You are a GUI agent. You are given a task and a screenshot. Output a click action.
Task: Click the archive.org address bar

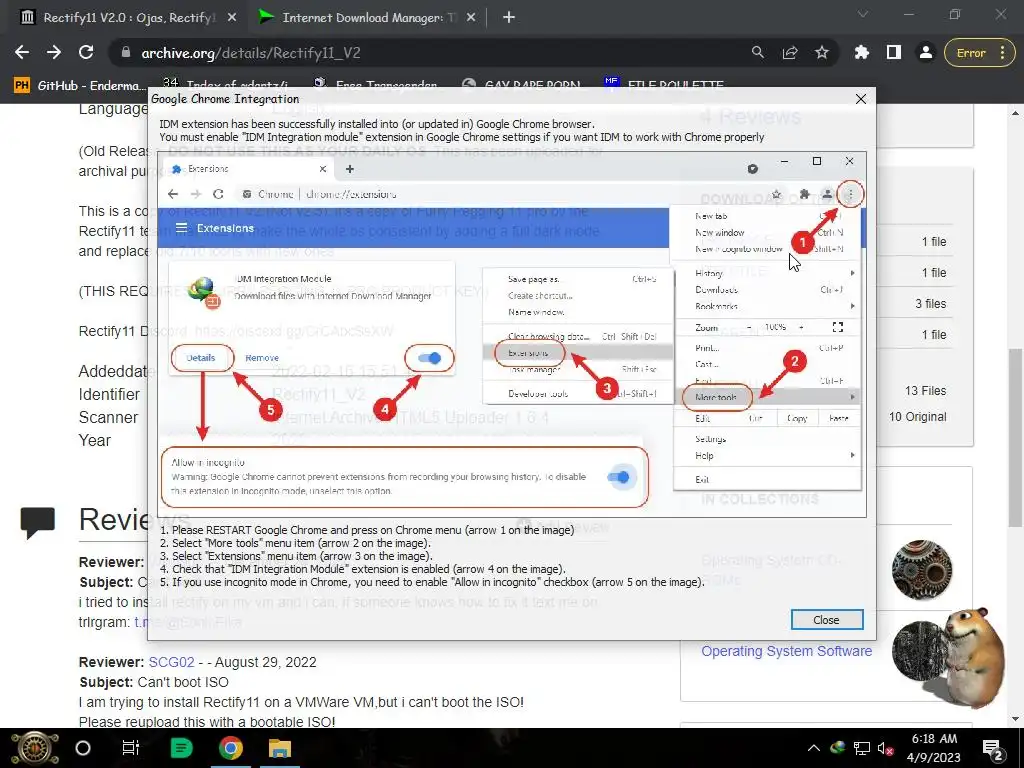[x=431, y=53]
